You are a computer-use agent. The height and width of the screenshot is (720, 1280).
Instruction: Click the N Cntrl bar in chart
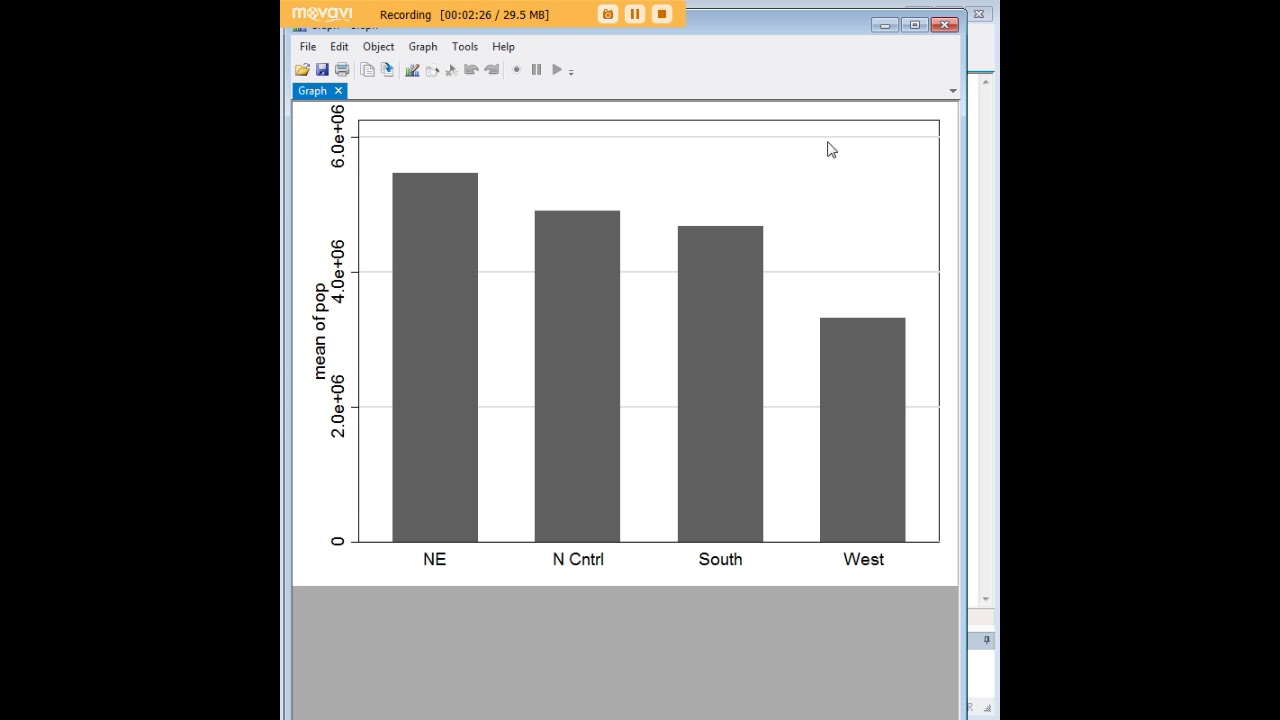point(577,376)
